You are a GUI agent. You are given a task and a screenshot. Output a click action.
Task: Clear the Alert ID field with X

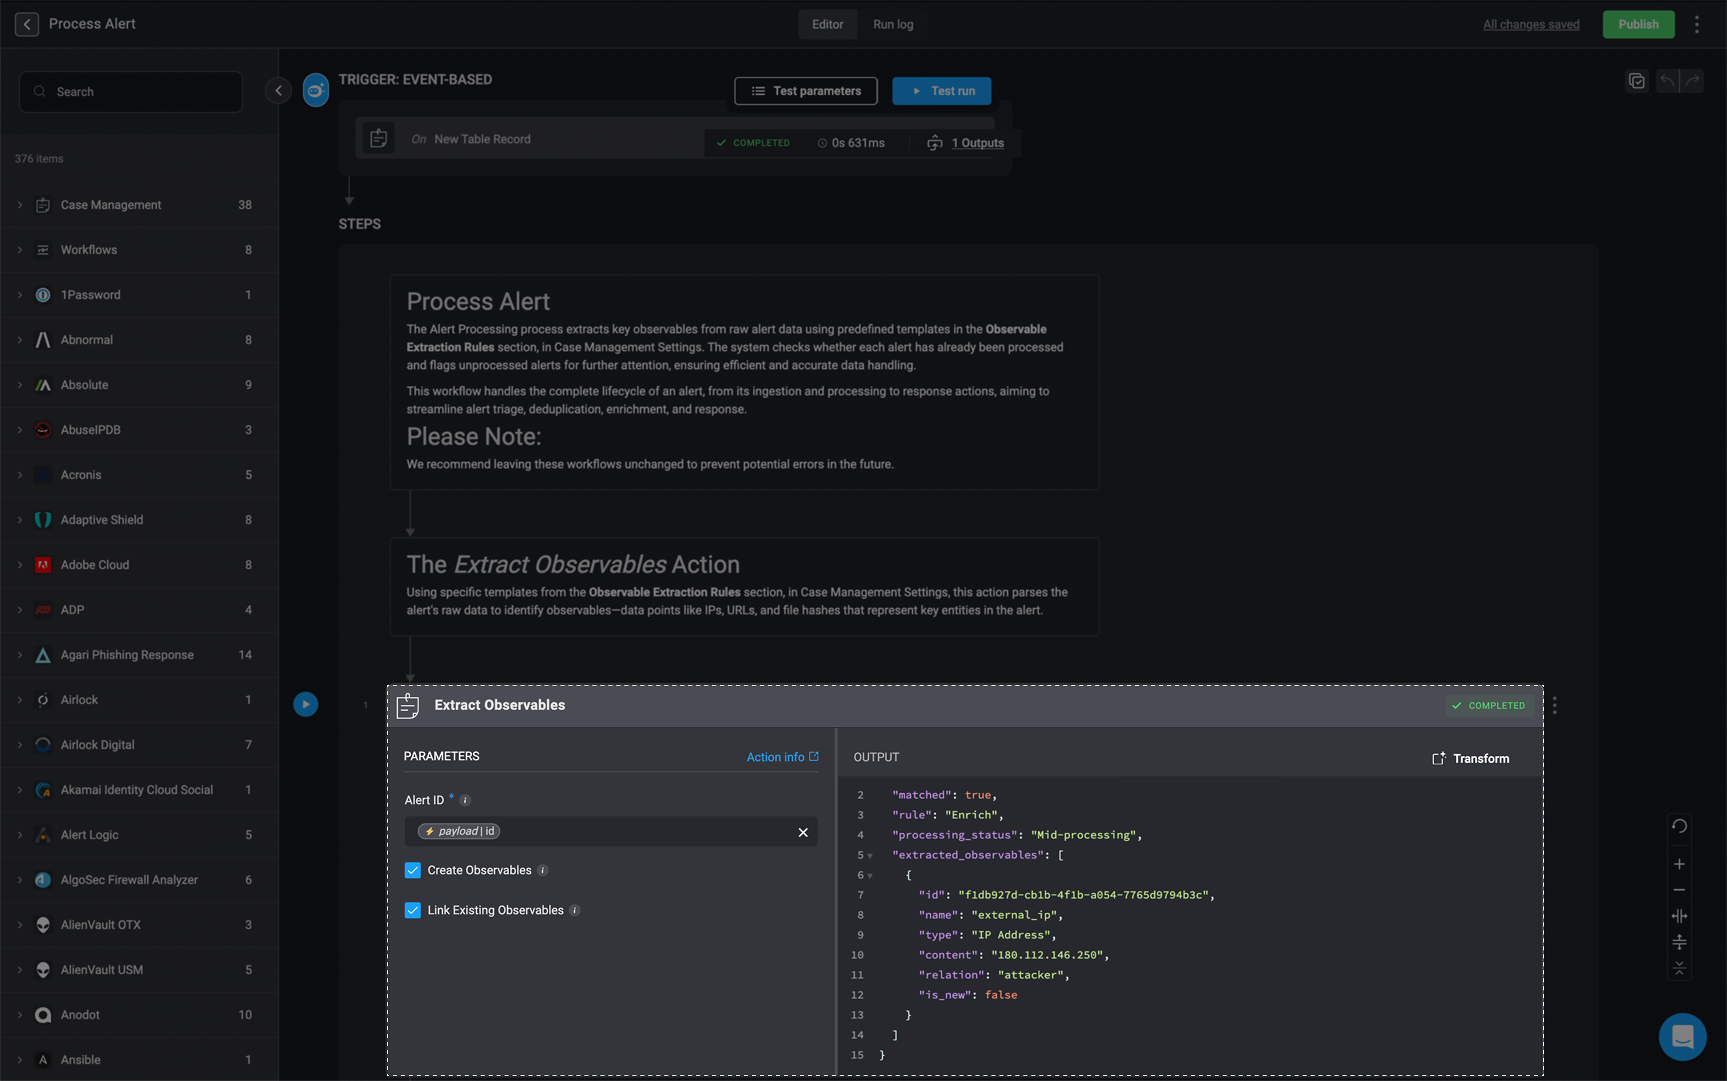click(803, 832)
